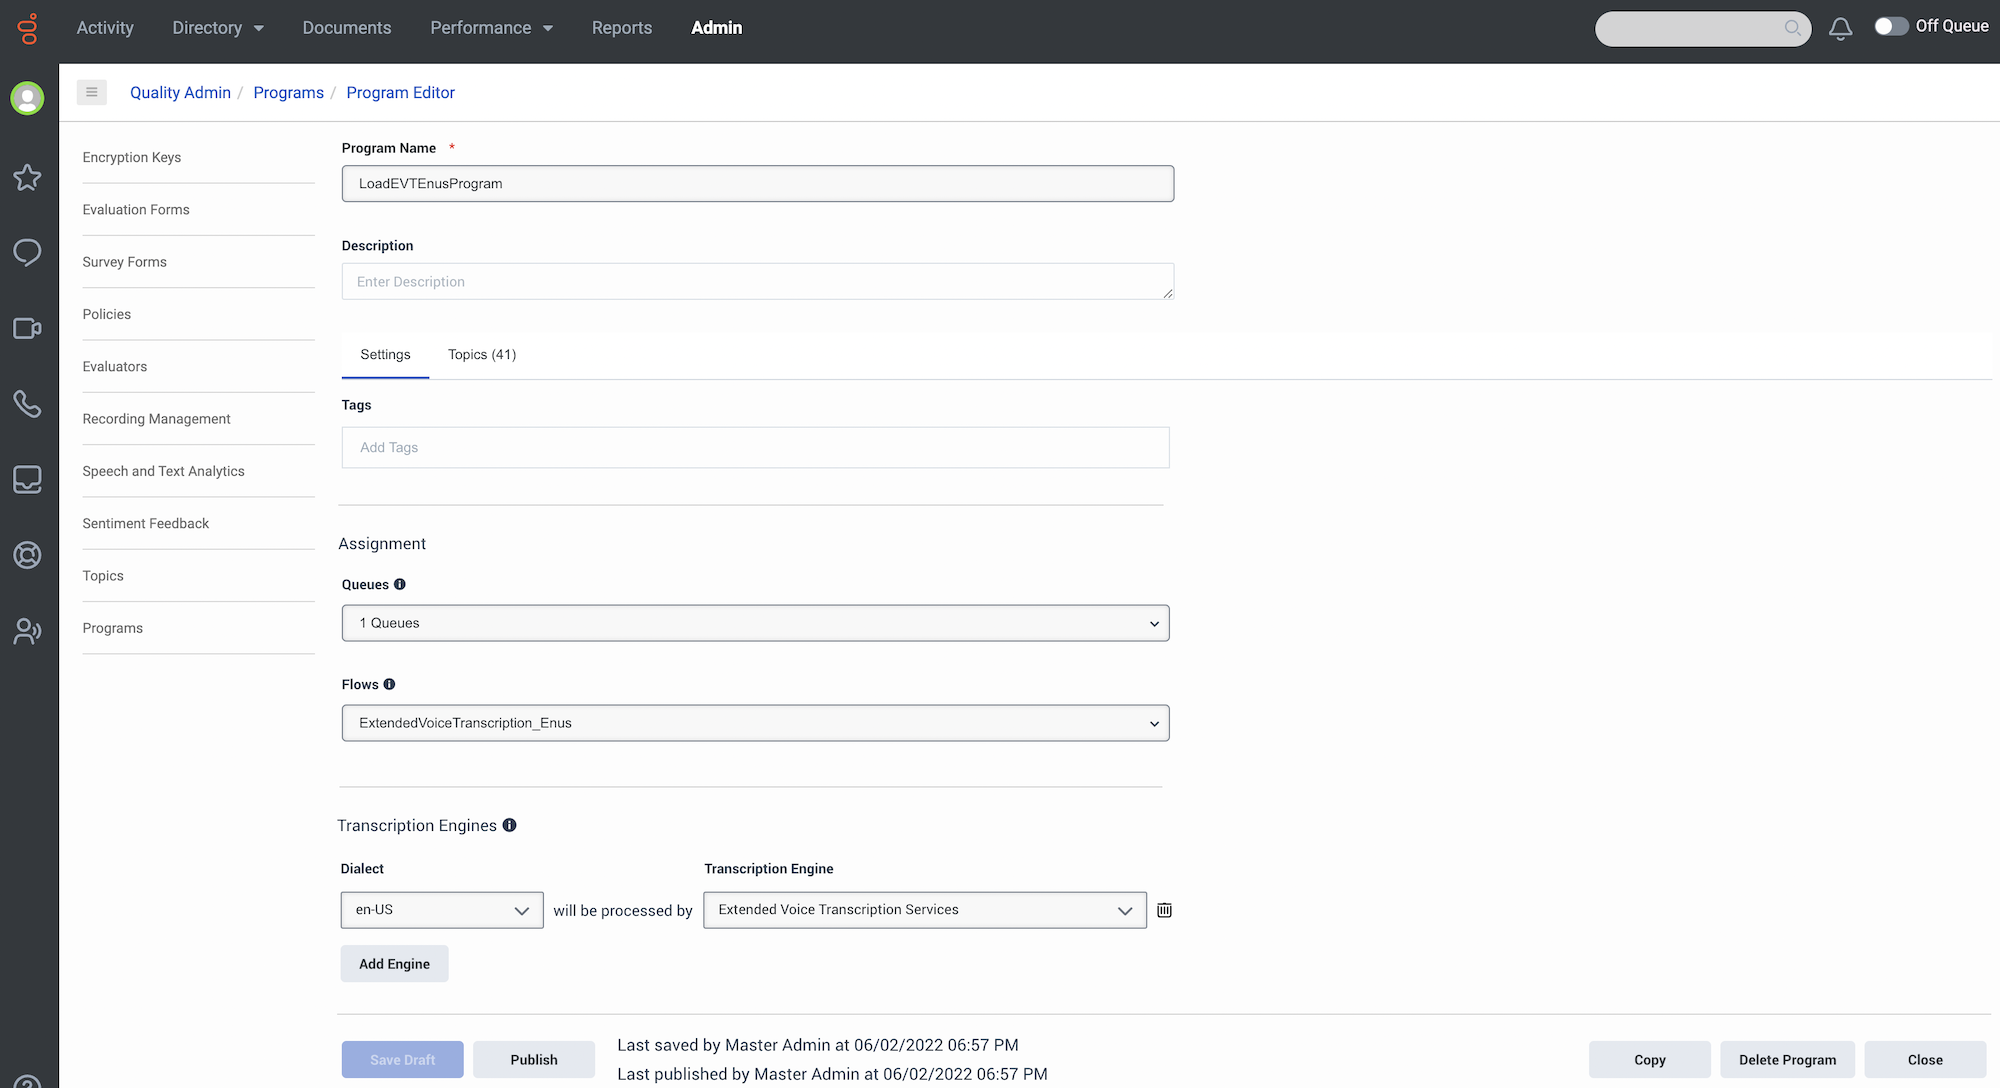The image size is (2000, 1088).
Task: Click the Queues info icon
Action: (x=400, y=584)
